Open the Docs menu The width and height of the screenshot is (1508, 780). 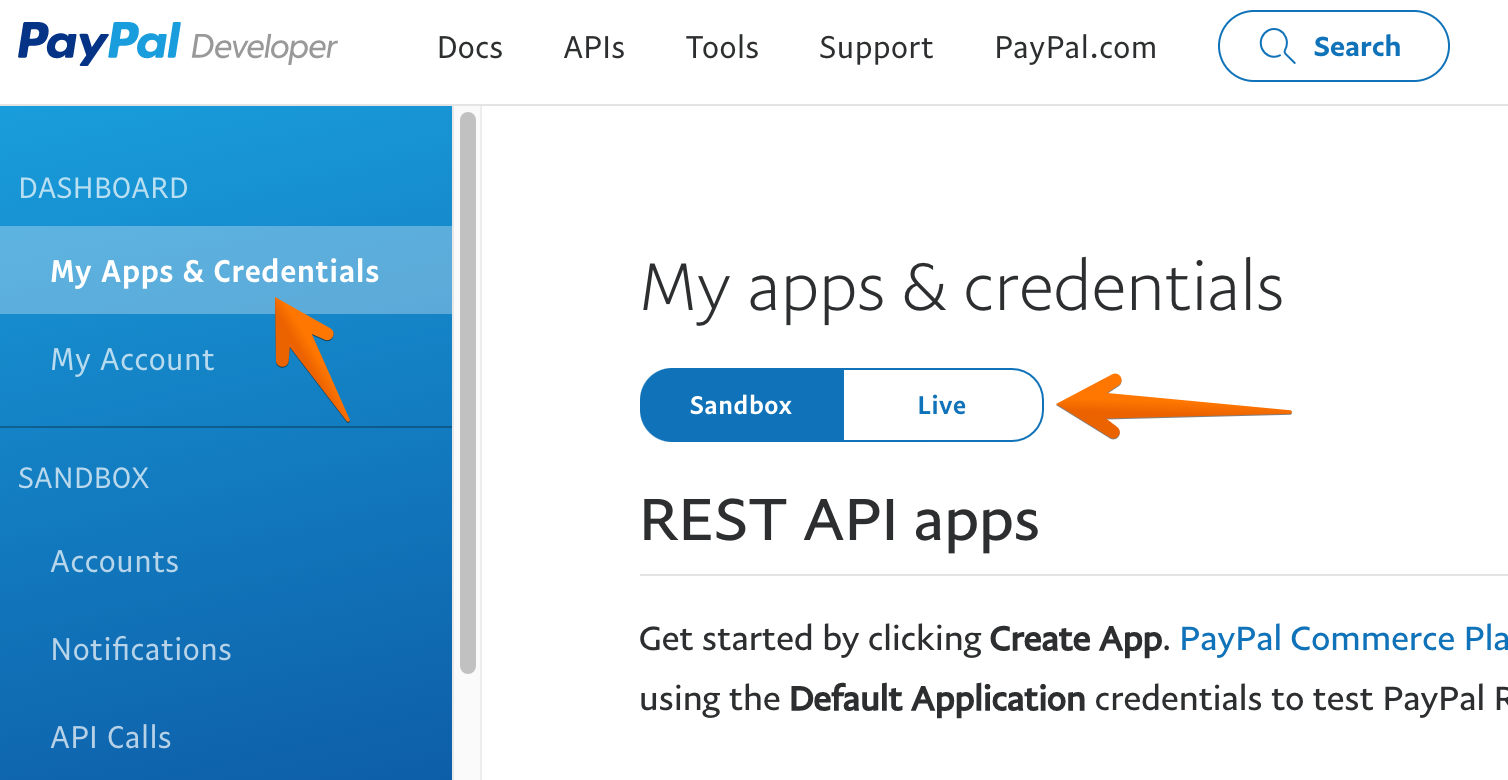point(470,48)
